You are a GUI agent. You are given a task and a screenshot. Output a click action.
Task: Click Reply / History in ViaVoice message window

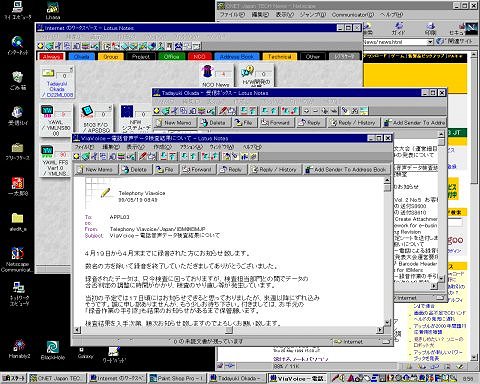pos(275,169)
